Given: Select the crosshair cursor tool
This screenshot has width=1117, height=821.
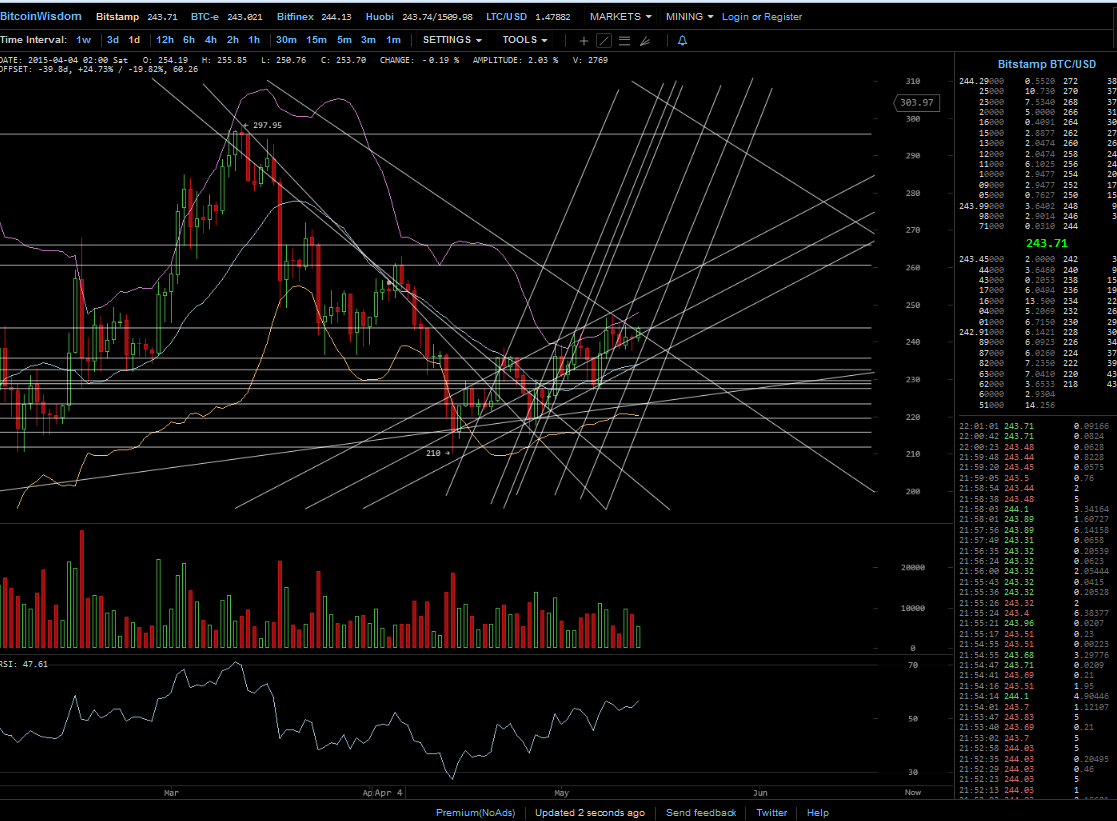Looking at the screenshot, I should [583, 41].
